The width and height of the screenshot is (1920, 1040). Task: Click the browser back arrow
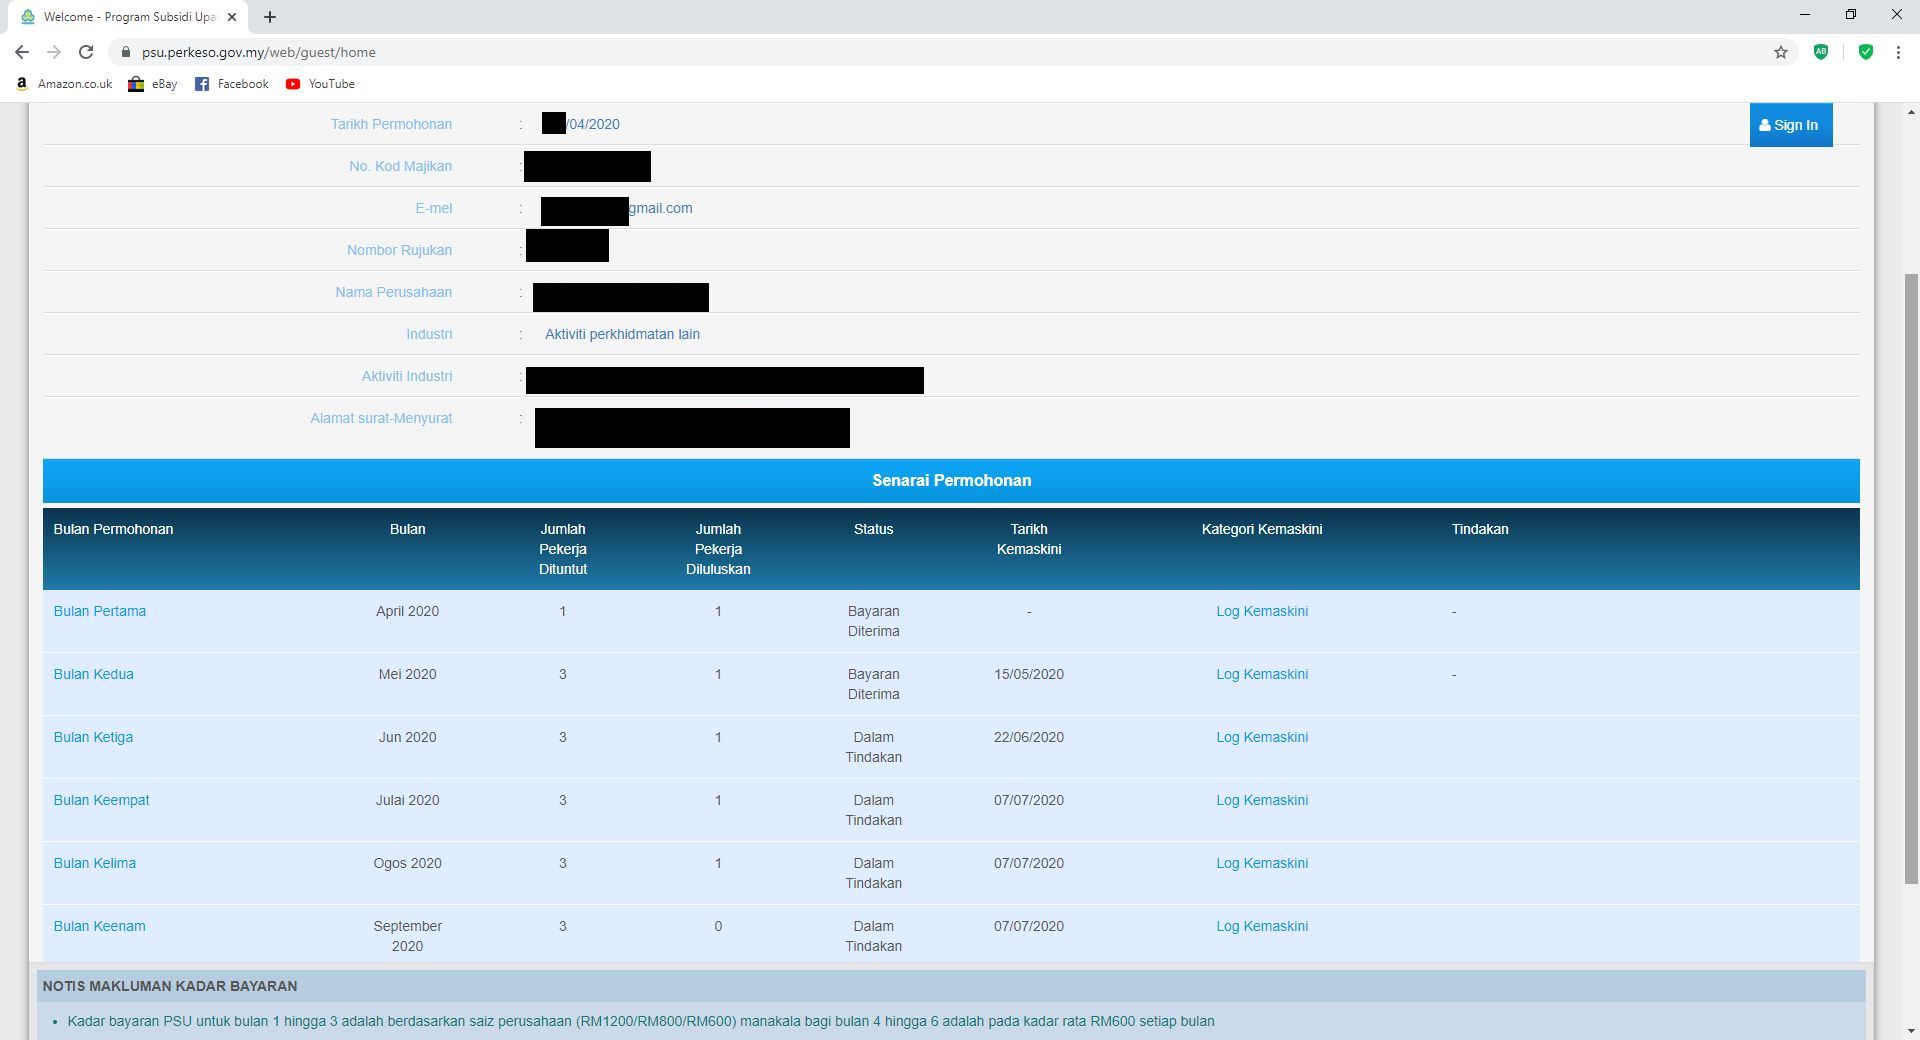click(x=22, y=52)
